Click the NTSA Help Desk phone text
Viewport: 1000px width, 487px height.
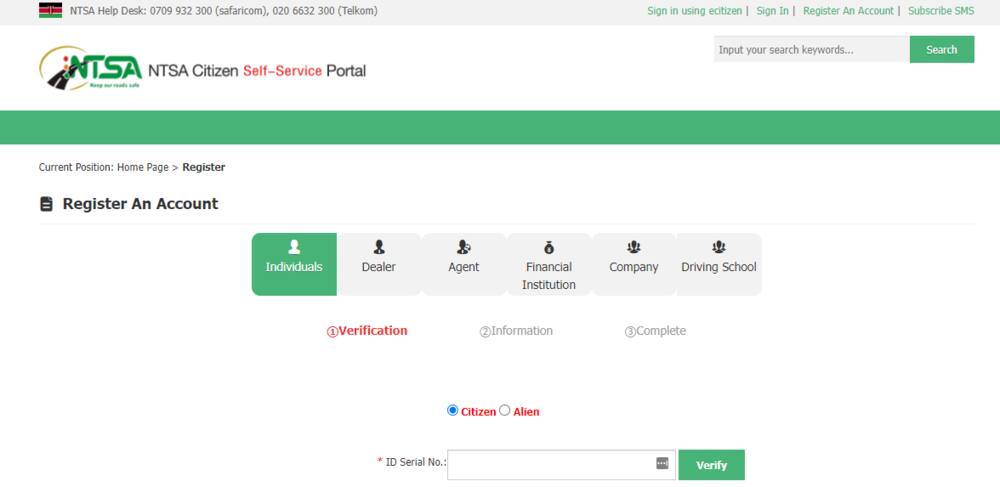click(224, 11)
